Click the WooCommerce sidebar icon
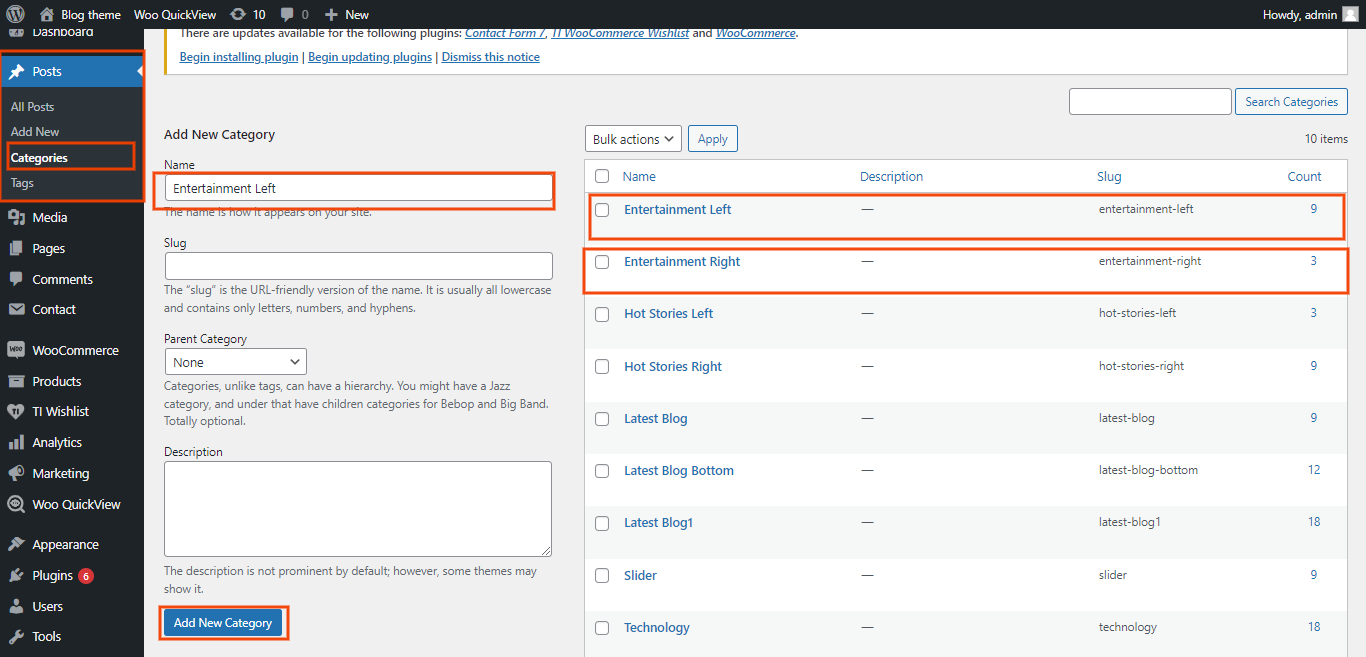 16,350
